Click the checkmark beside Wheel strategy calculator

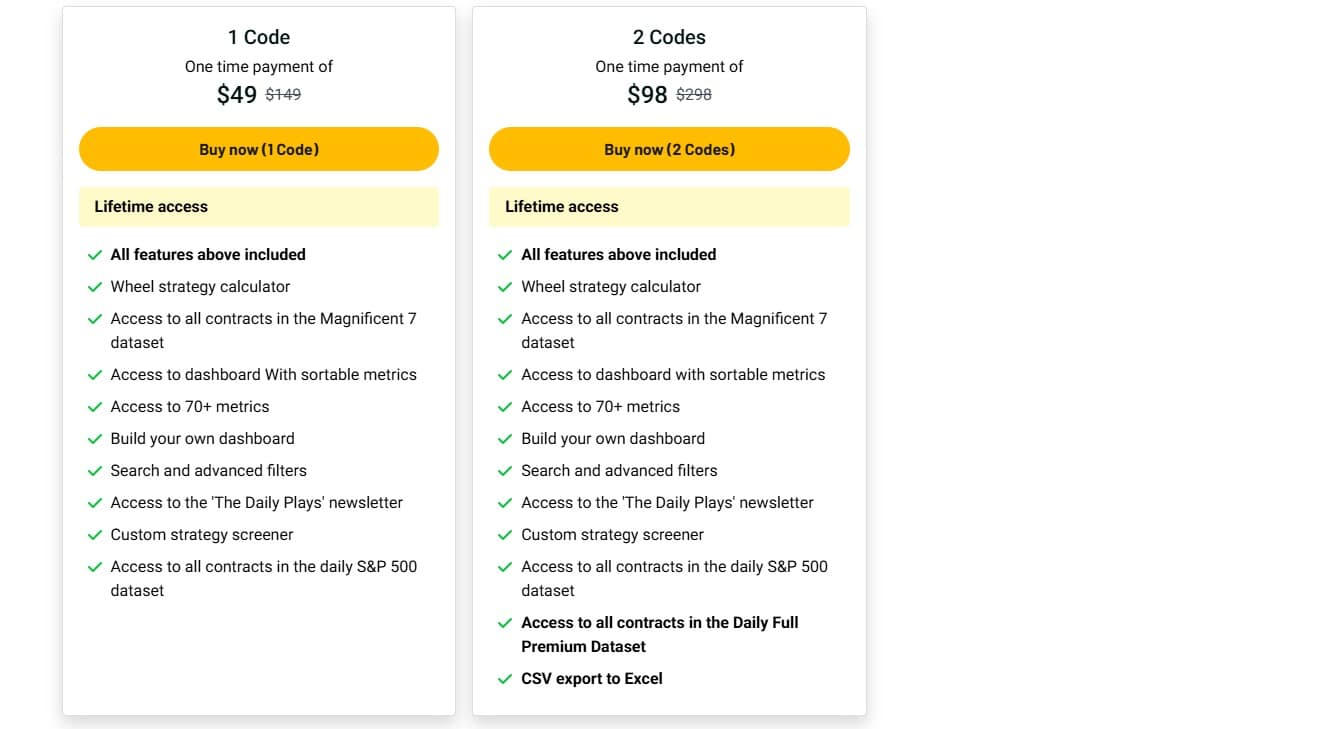tap(95, 287)
